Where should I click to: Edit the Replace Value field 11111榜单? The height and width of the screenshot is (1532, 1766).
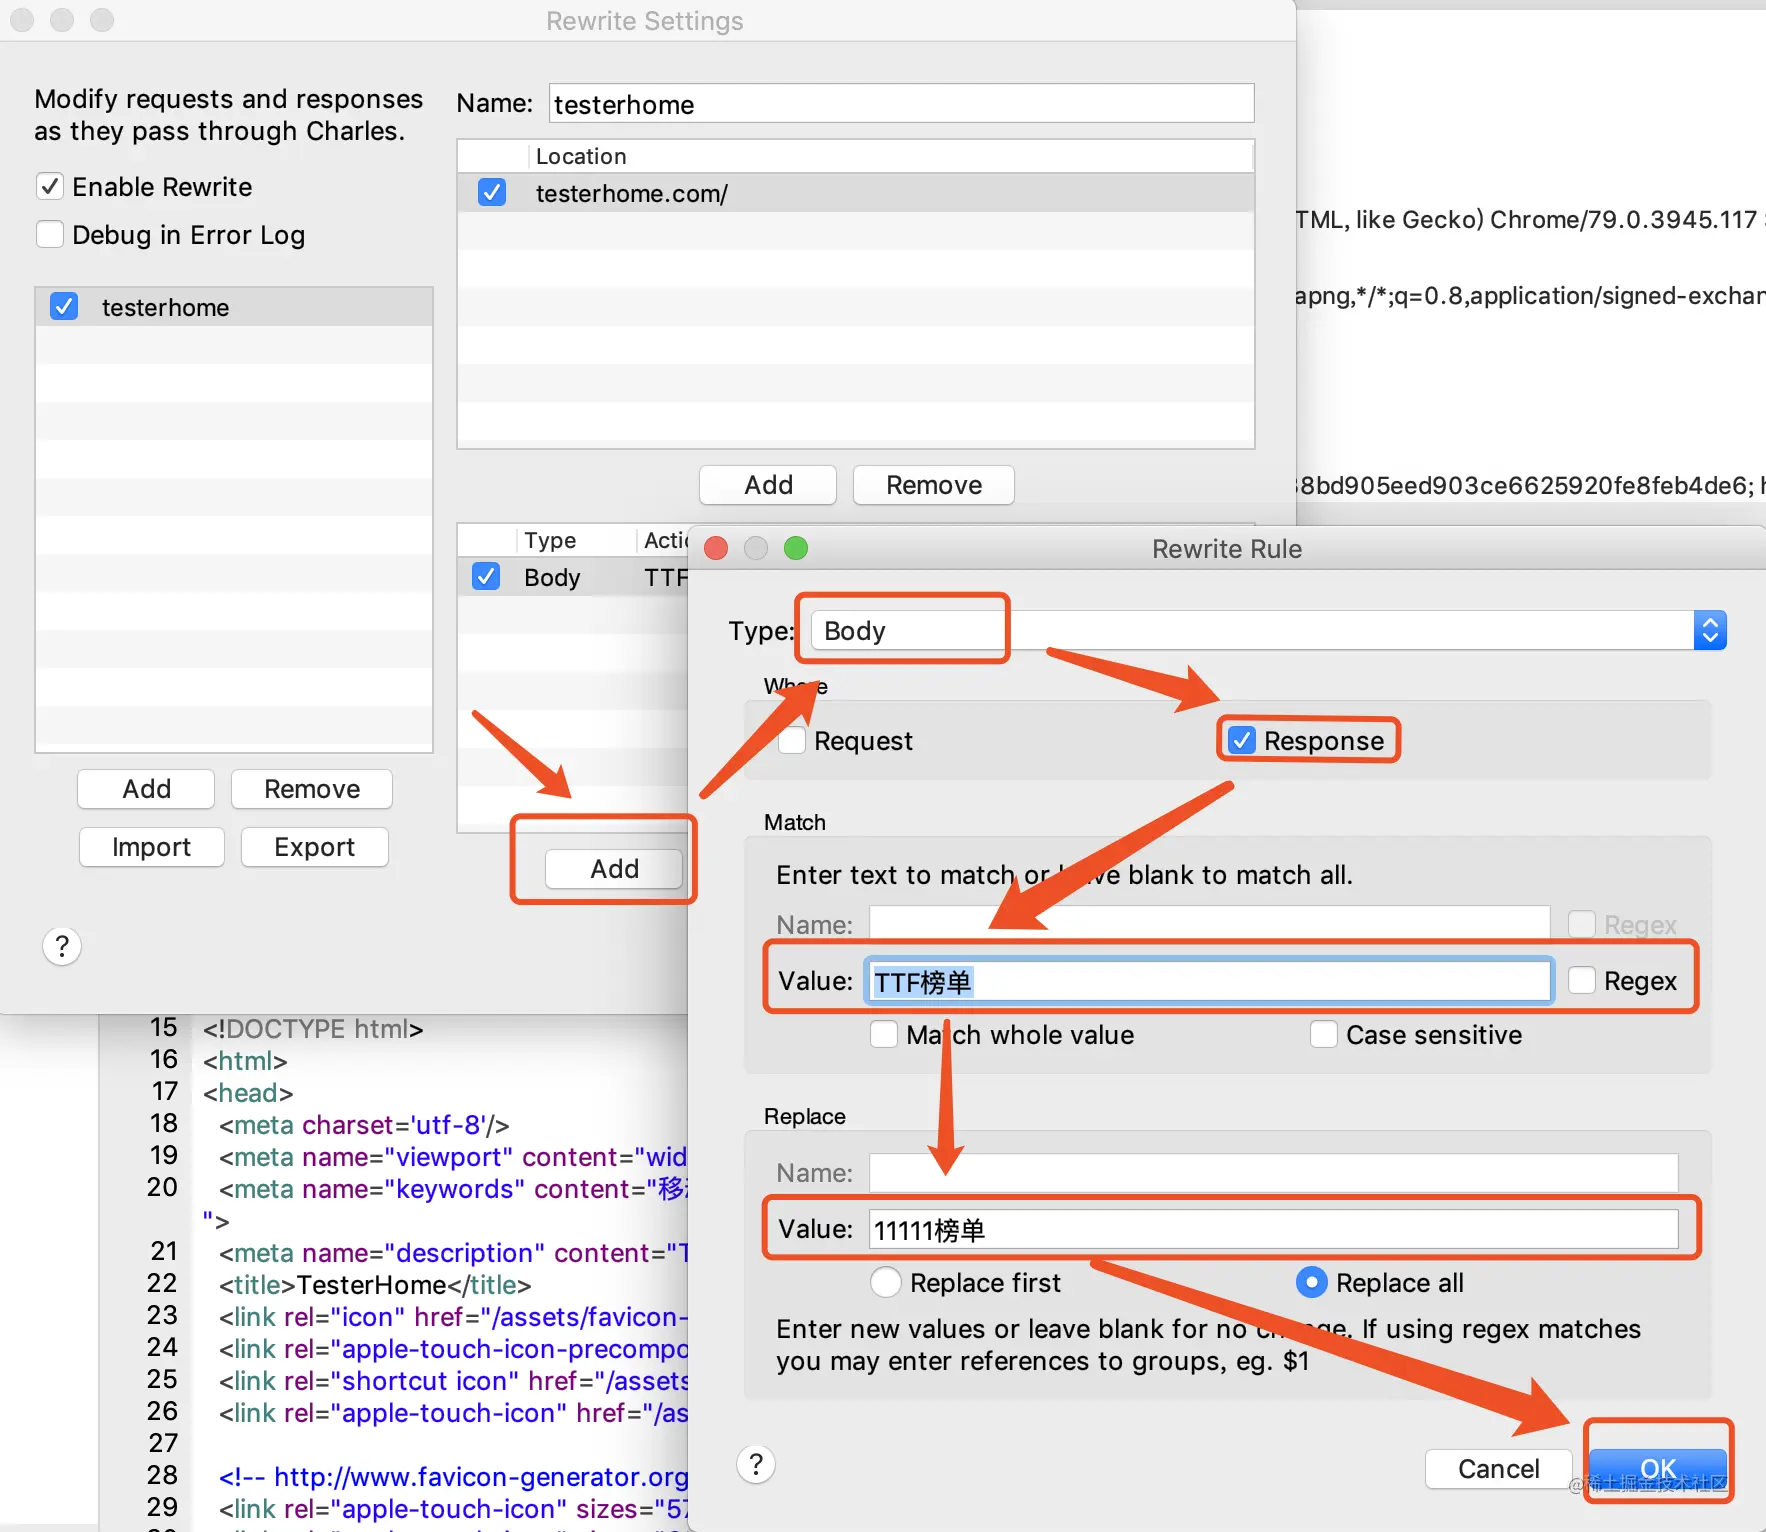tap(1273, 1229)
